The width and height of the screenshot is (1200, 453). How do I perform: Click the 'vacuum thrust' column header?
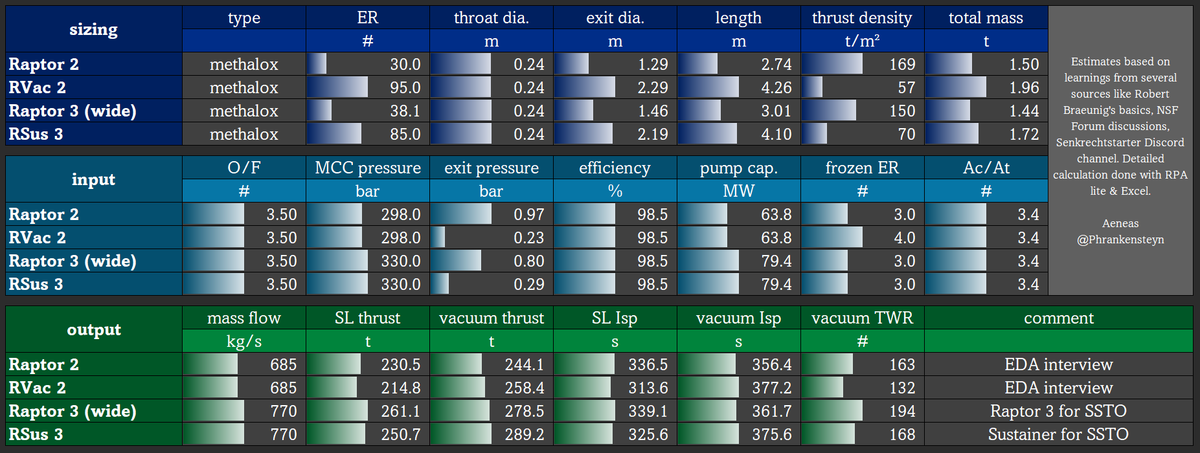(491, 317)
